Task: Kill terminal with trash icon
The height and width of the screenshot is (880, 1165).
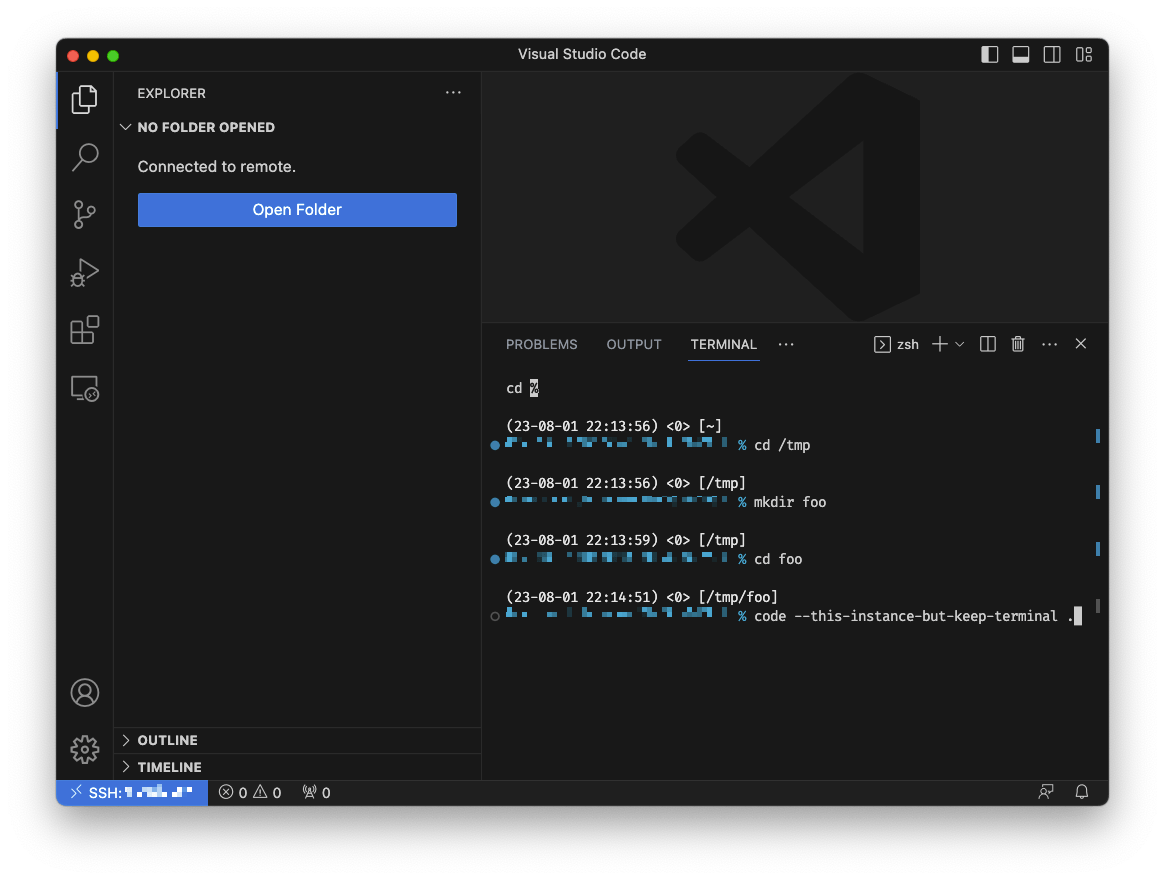Action: pos(1018,344)
